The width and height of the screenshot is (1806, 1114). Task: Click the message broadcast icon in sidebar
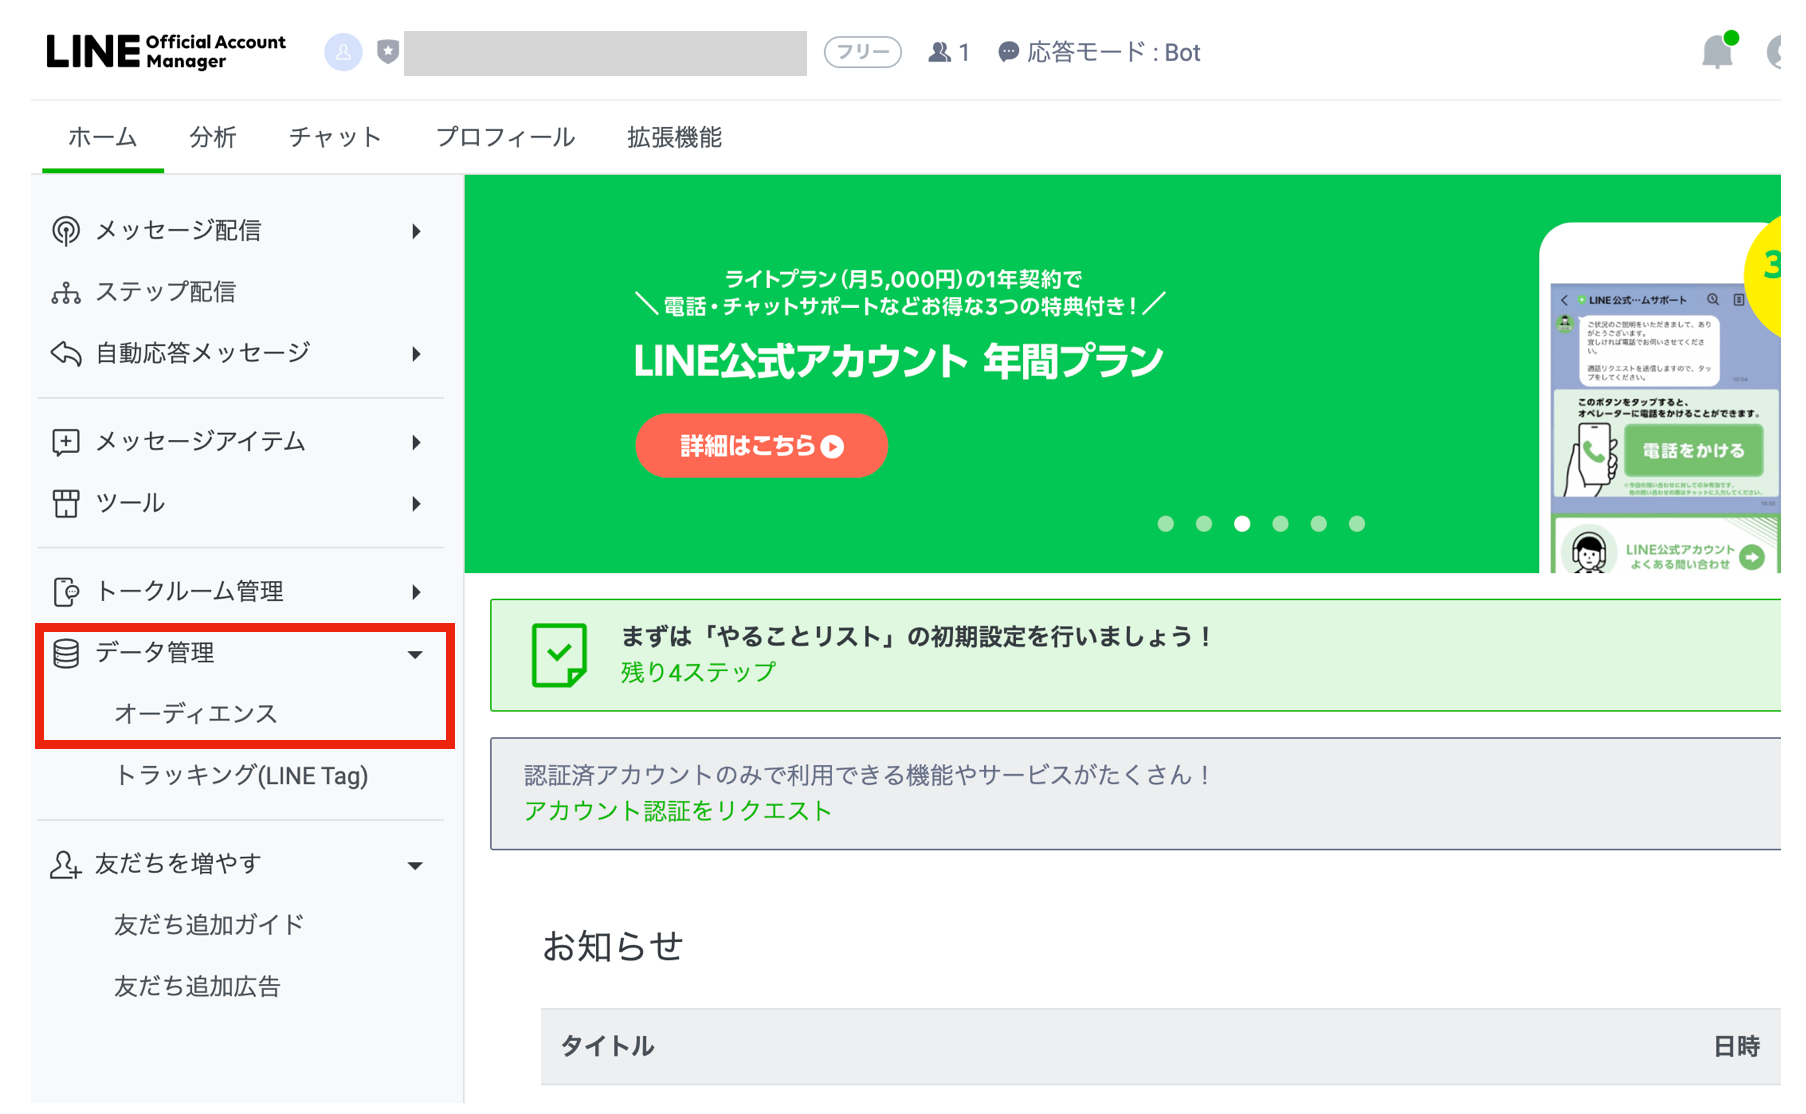(x=66, y=231)
